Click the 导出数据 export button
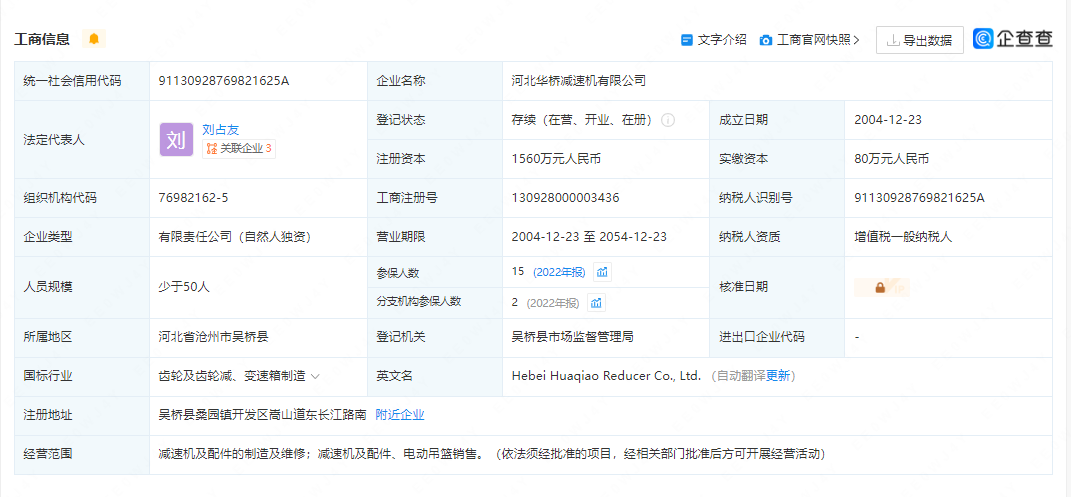The width and height of the screenshot is (1071, 497). (919, 40)
